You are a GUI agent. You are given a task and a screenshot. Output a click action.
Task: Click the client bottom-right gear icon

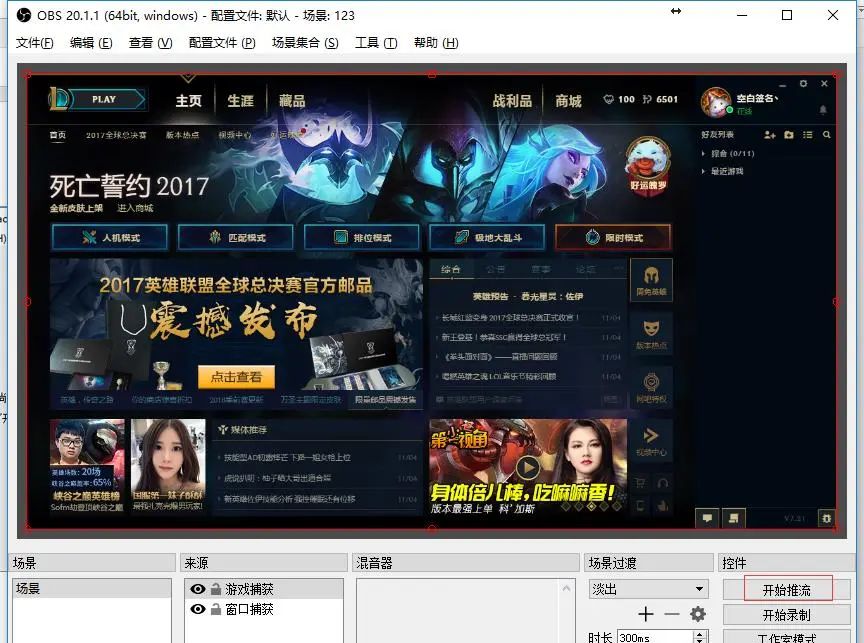tap(826, 518)
